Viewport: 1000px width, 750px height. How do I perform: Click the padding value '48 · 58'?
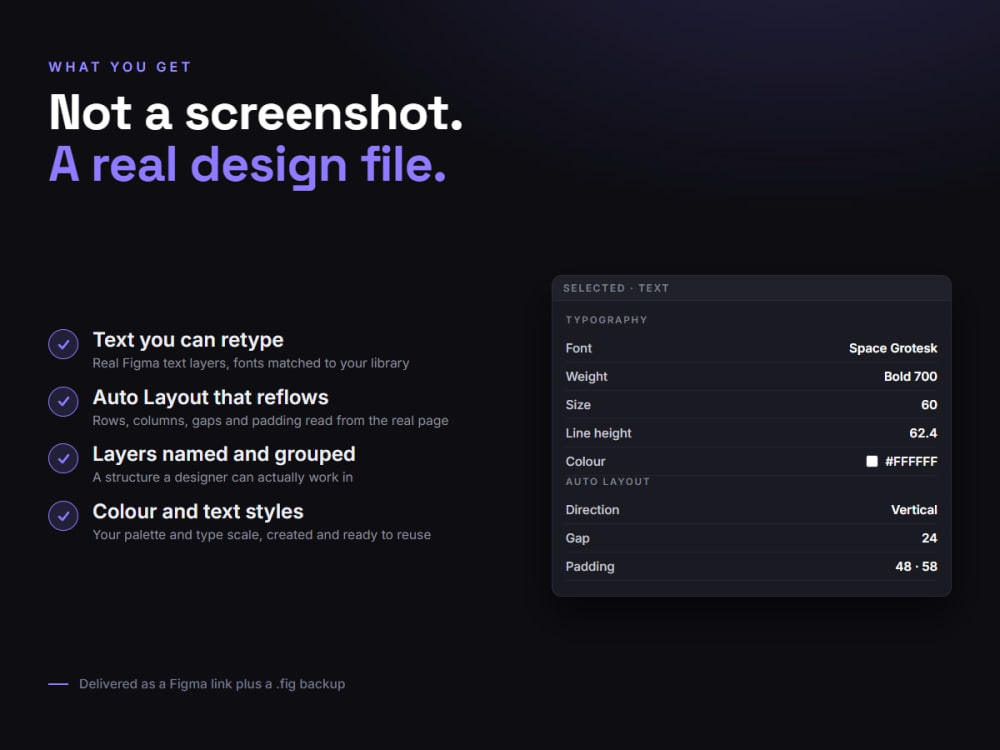click(x=916, y=566)
